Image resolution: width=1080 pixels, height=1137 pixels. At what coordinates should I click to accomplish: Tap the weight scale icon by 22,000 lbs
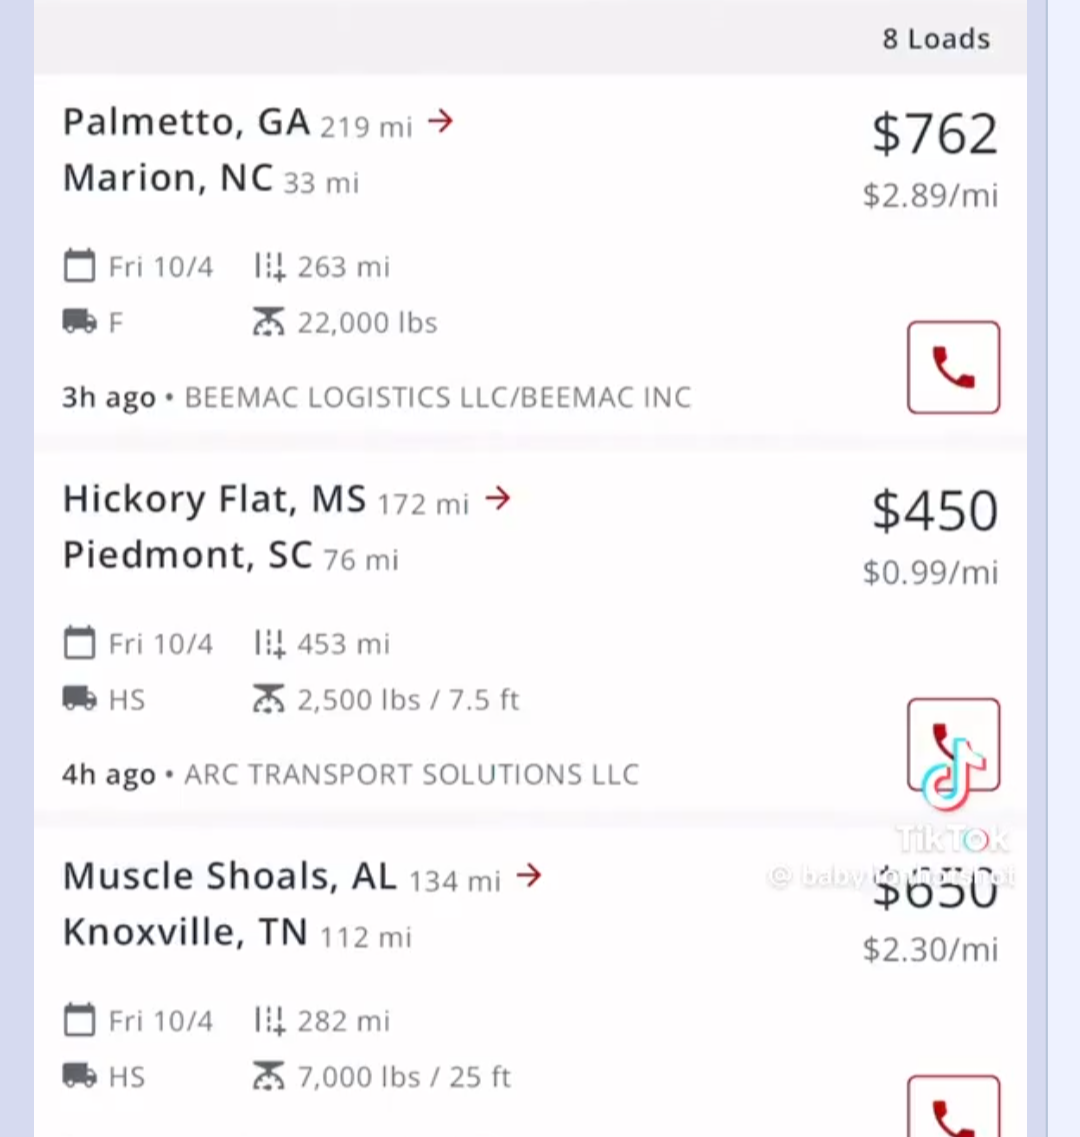click(x=268, y=321)
